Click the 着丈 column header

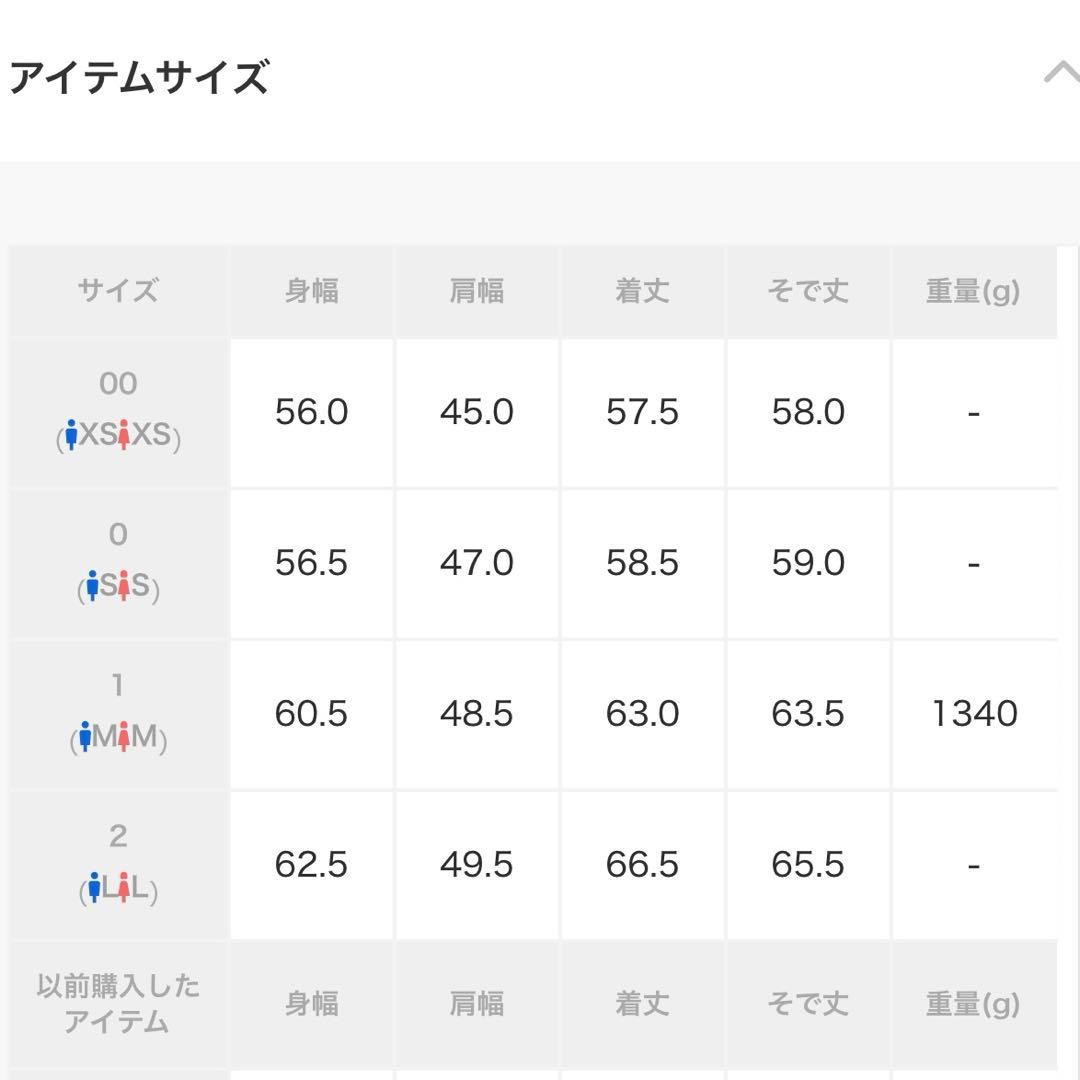643,291
